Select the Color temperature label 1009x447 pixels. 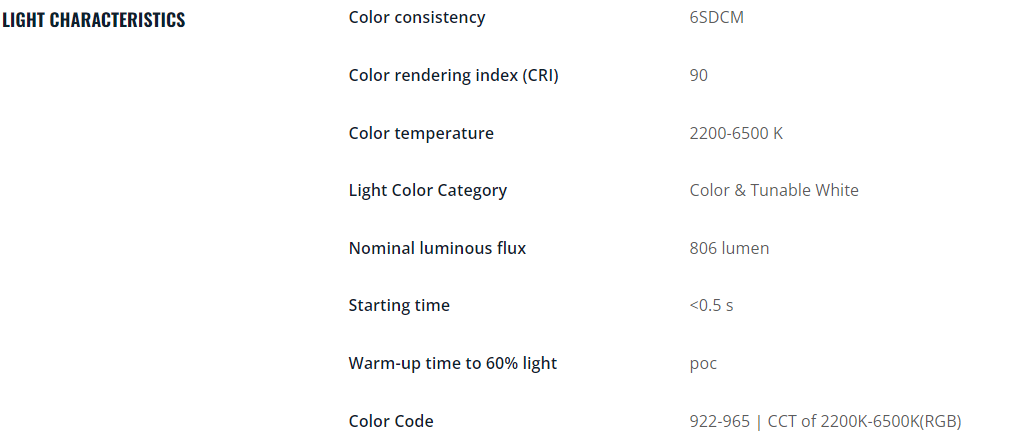pyautogui.click(x=421, y=133)
